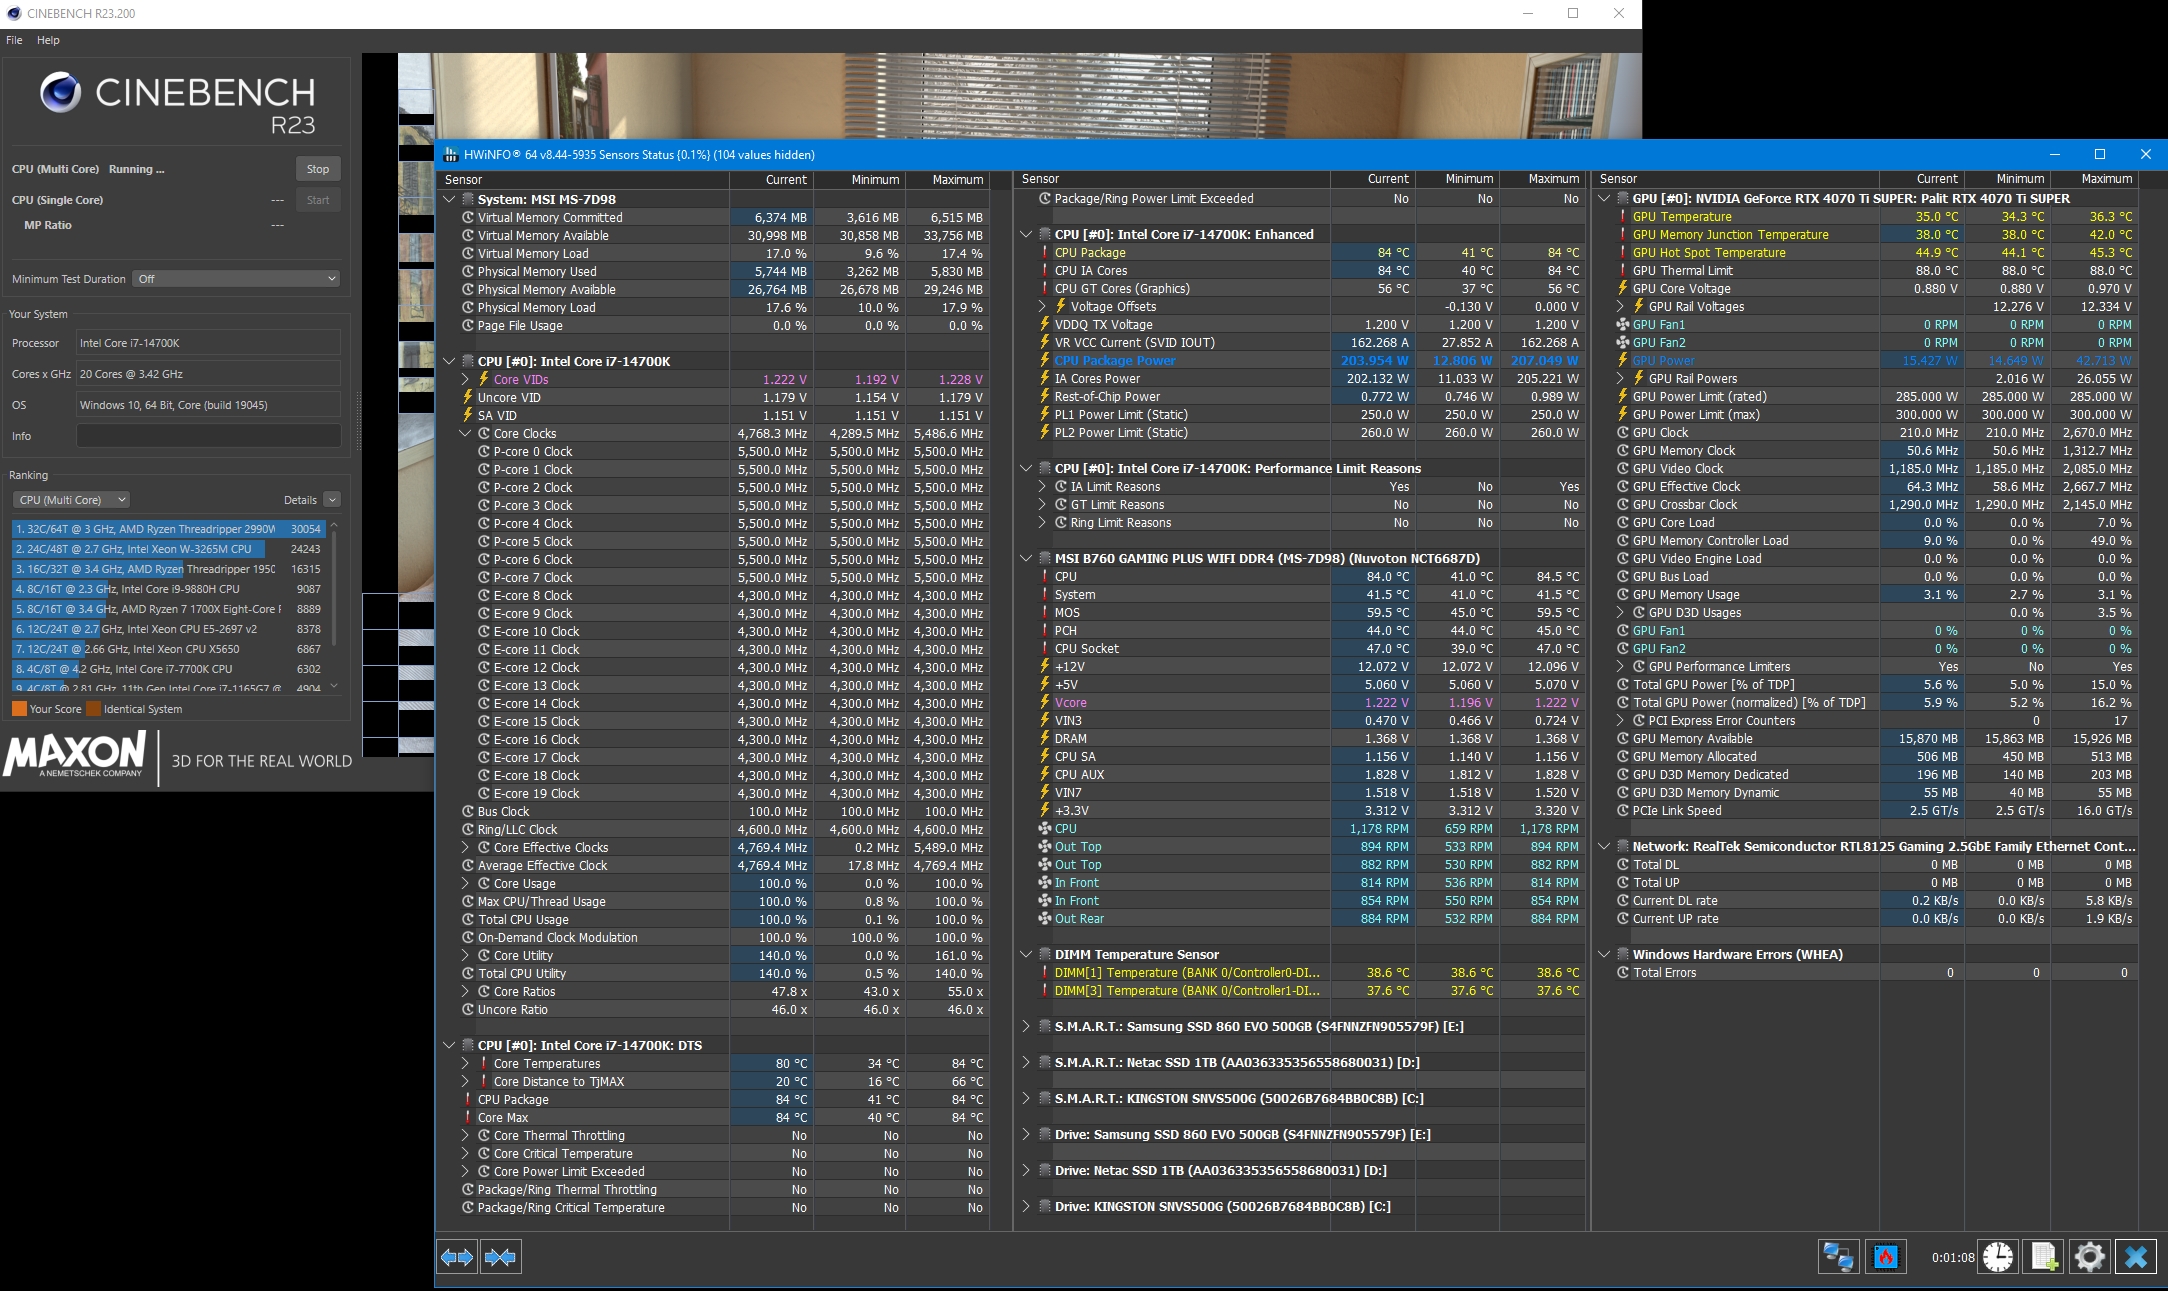
Task: Click the brown Identical System color swatch
Action: [94, 709]
